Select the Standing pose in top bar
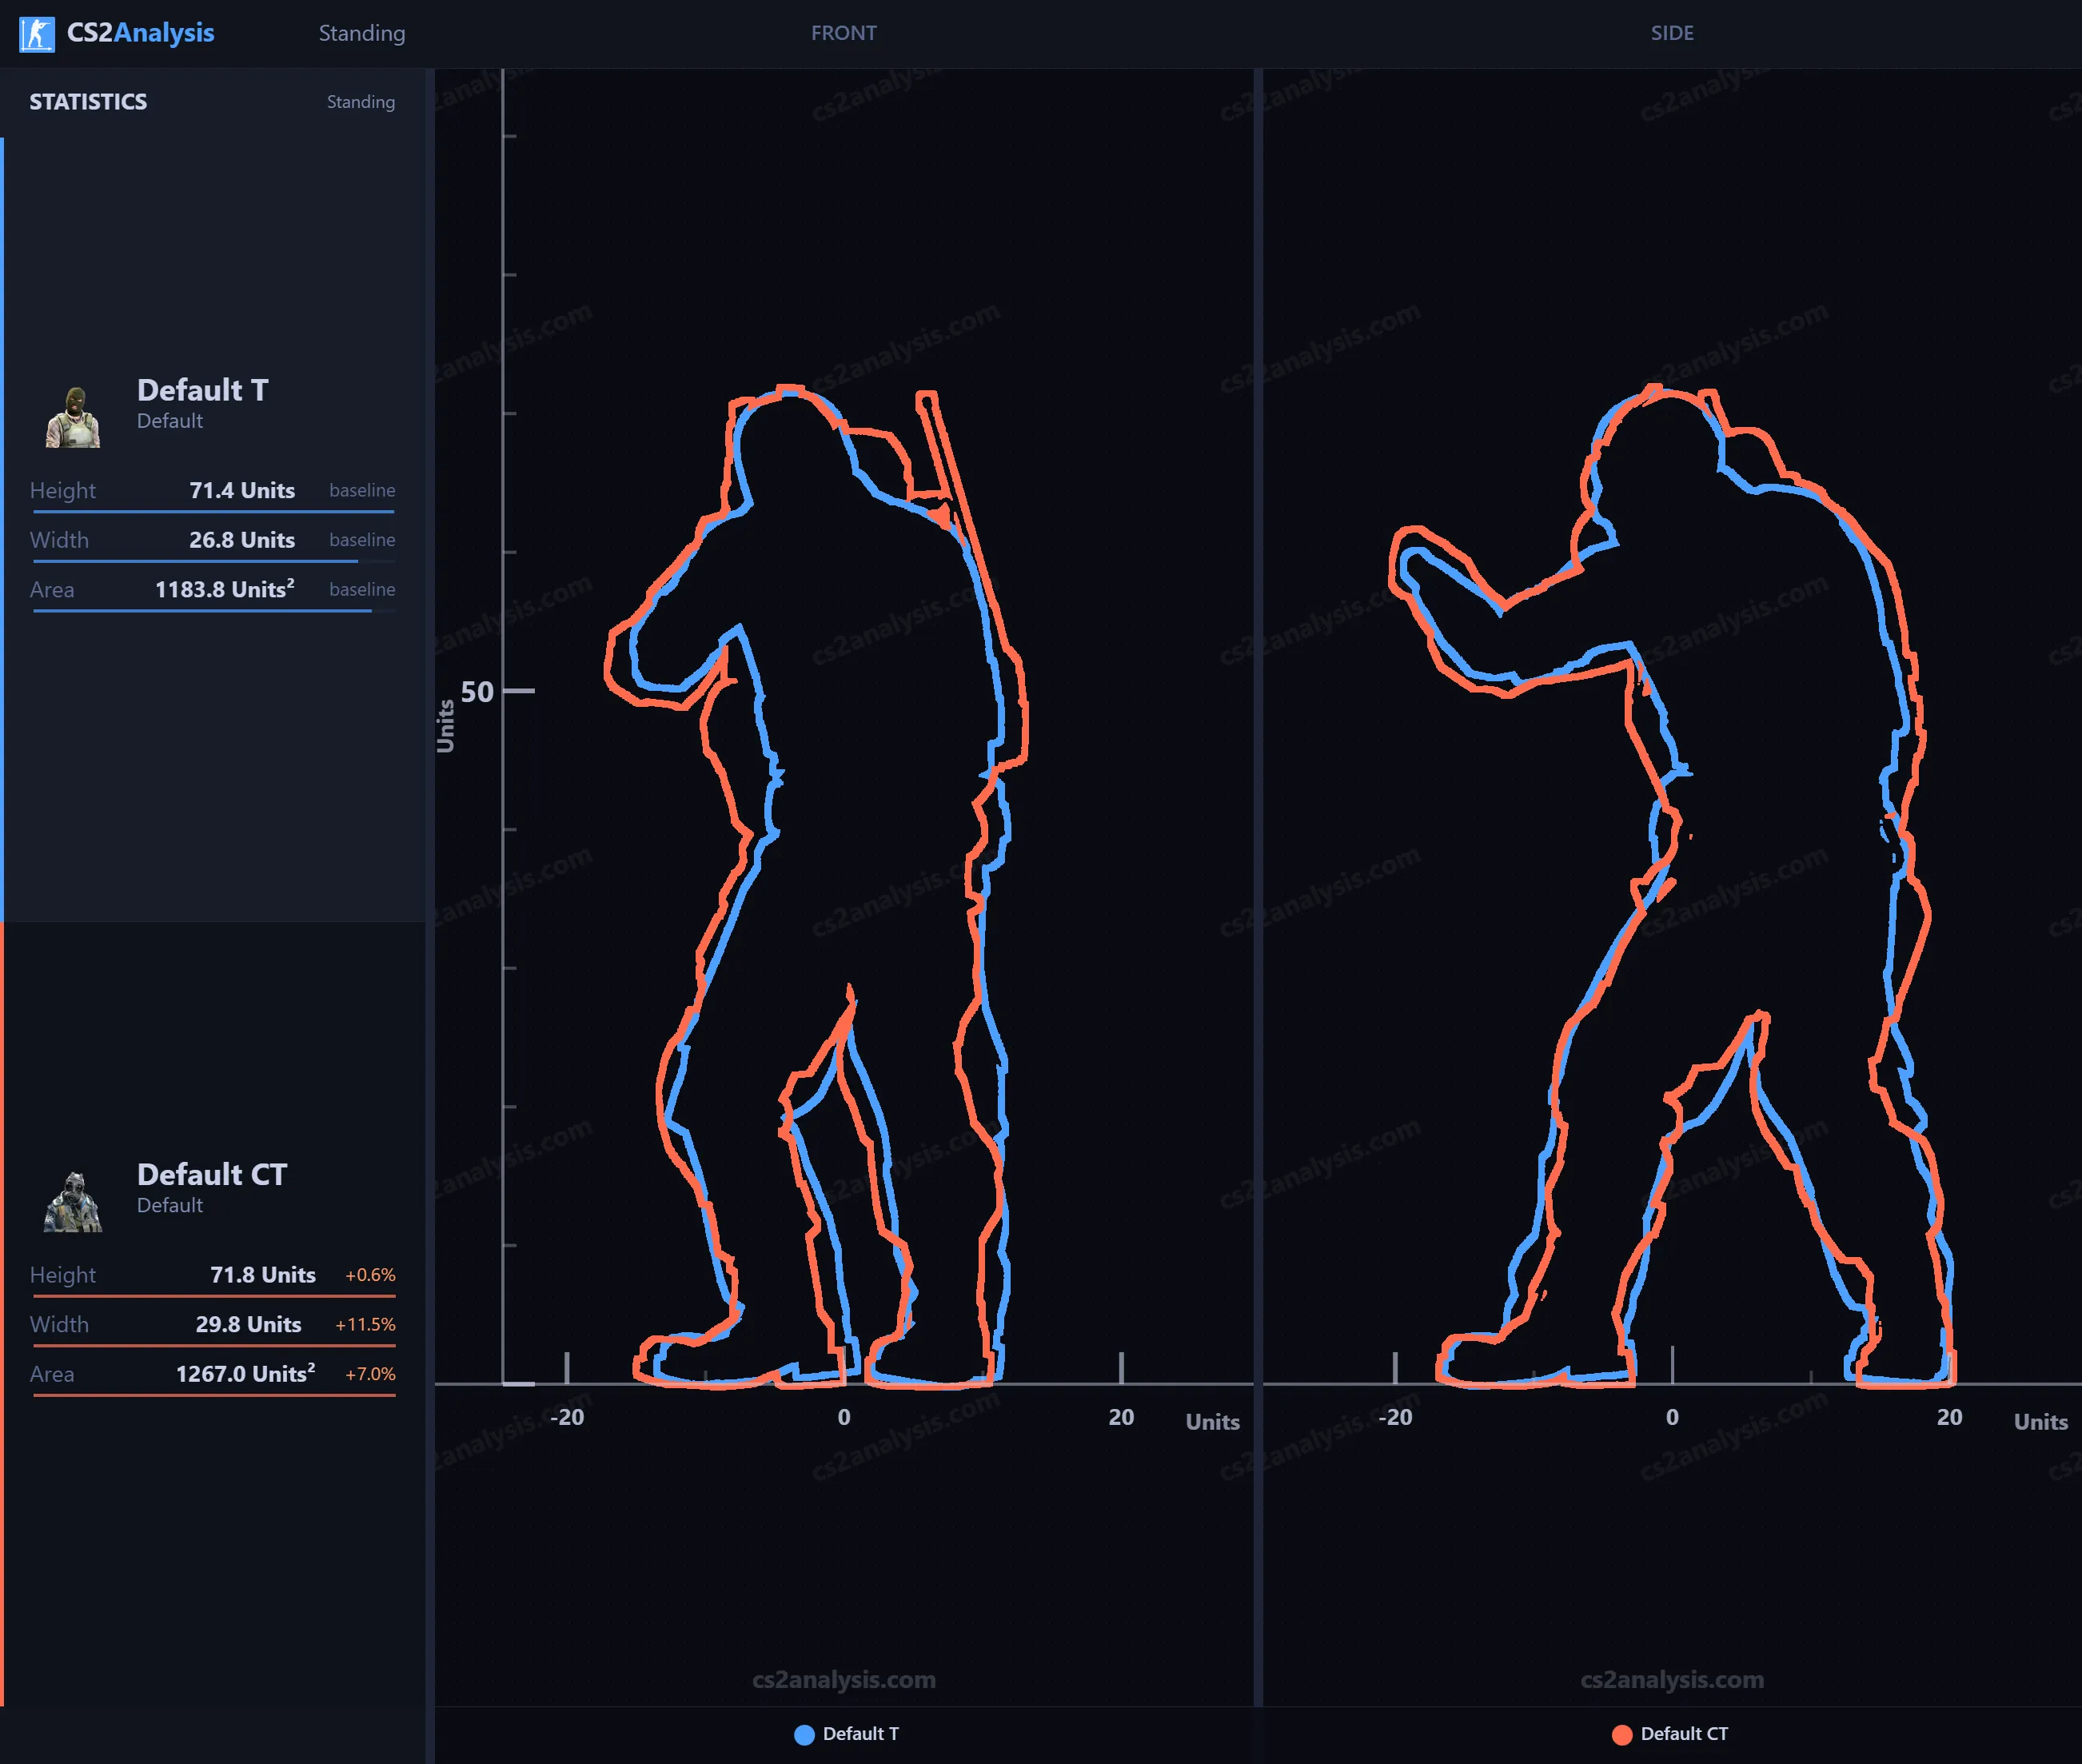Viewport: 2082px width, 1764px height. click(x=361, y=33)
